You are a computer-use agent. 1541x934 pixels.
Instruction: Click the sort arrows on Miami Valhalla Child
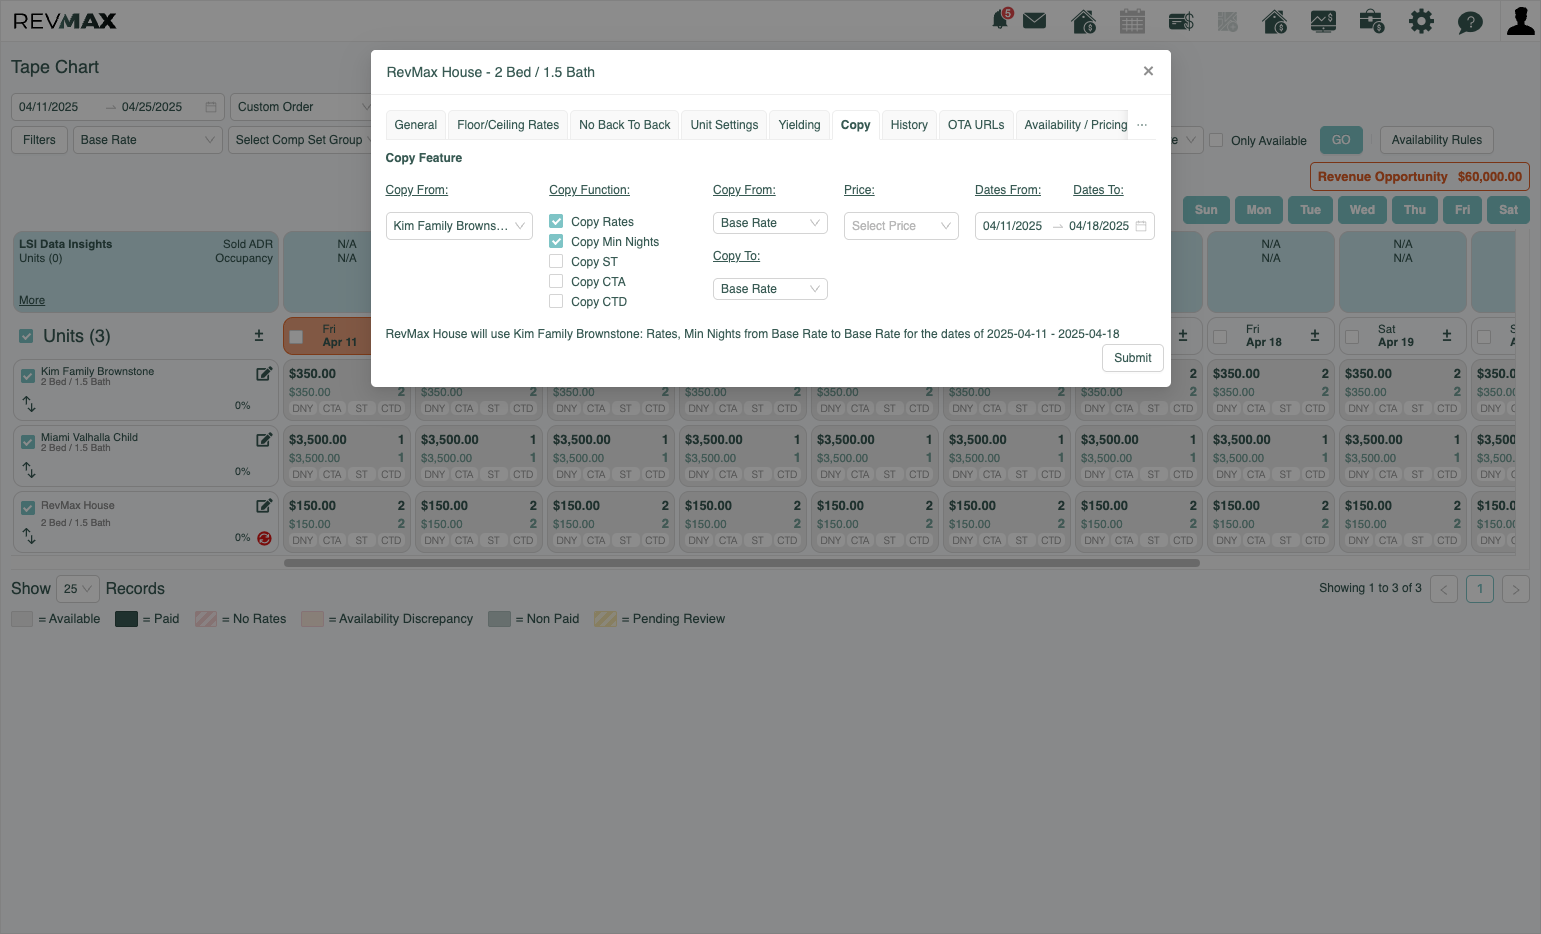click(29, 470)
